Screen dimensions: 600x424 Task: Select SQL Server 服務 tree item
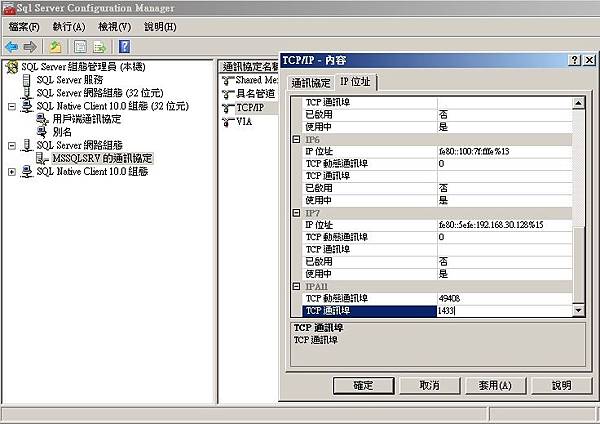coord(70,80)
